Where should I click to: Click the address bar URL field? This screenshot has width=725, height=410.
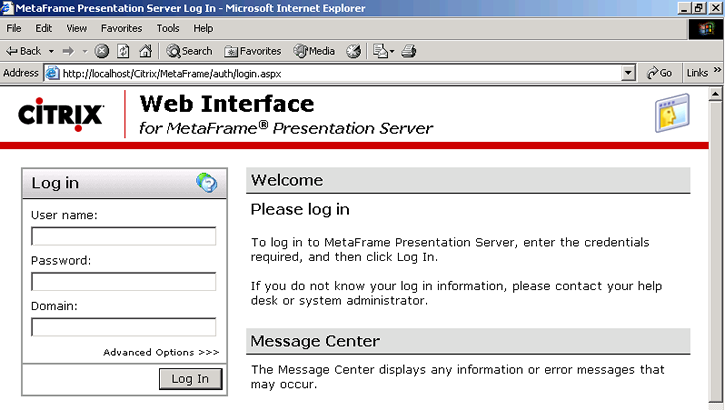click(340, 73)
